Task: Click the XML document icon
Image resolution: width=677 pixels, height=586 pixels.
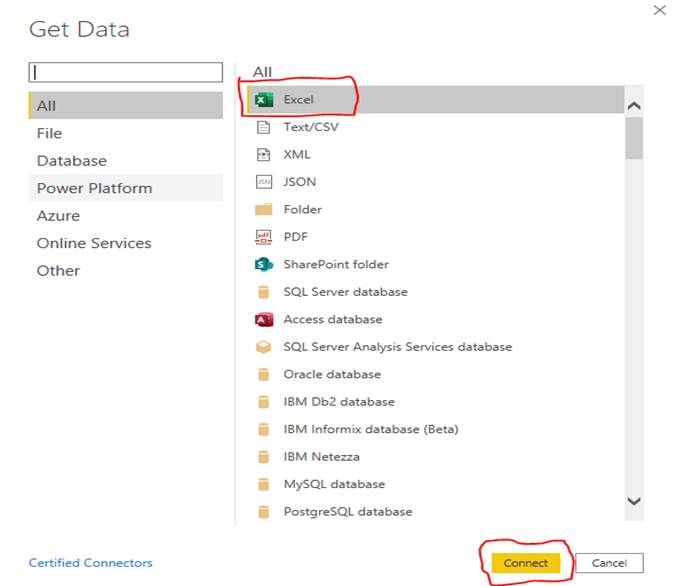Action: (x=263, y=155)
